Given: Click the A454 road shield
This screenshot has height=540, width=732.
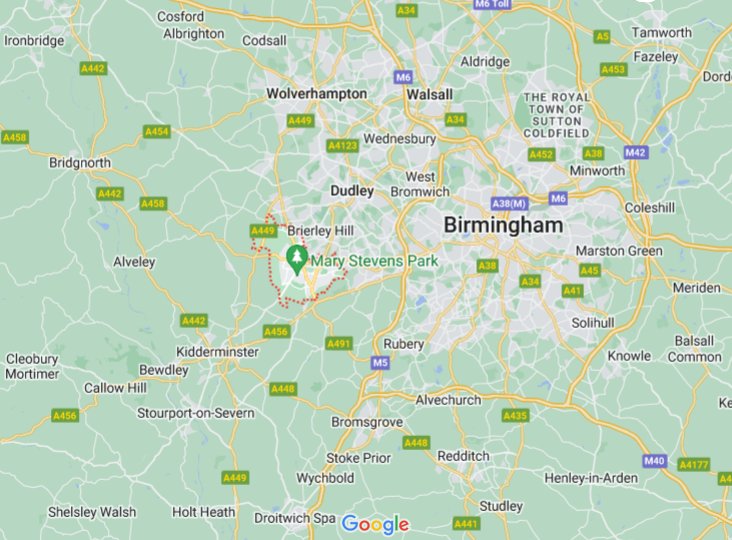Looking at the screenshot, I should (x=156, y=132).
